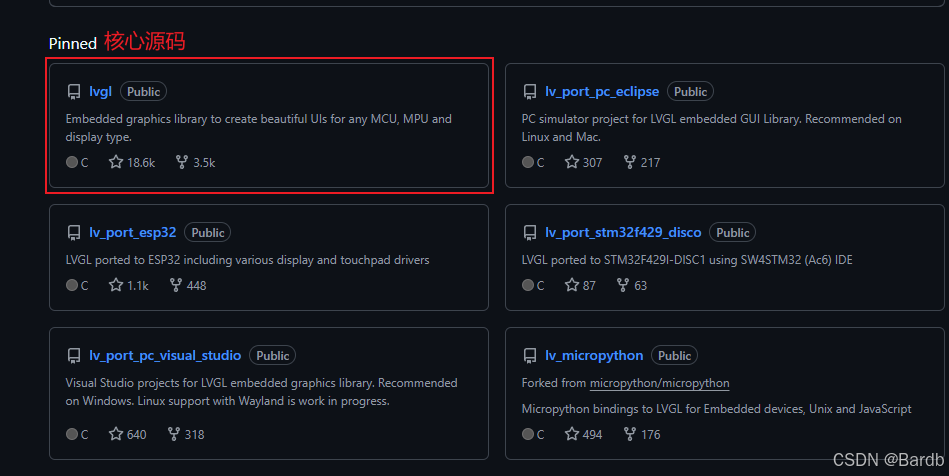Click the C language dot in lv_port_esp32 card
Screen dimensions: 949x476
(x=71, y=285)
